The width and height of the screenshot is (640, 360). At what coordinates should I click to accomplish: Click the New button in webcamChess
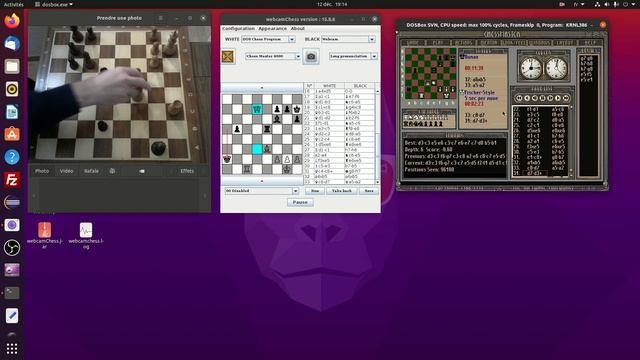pos(315,191)
